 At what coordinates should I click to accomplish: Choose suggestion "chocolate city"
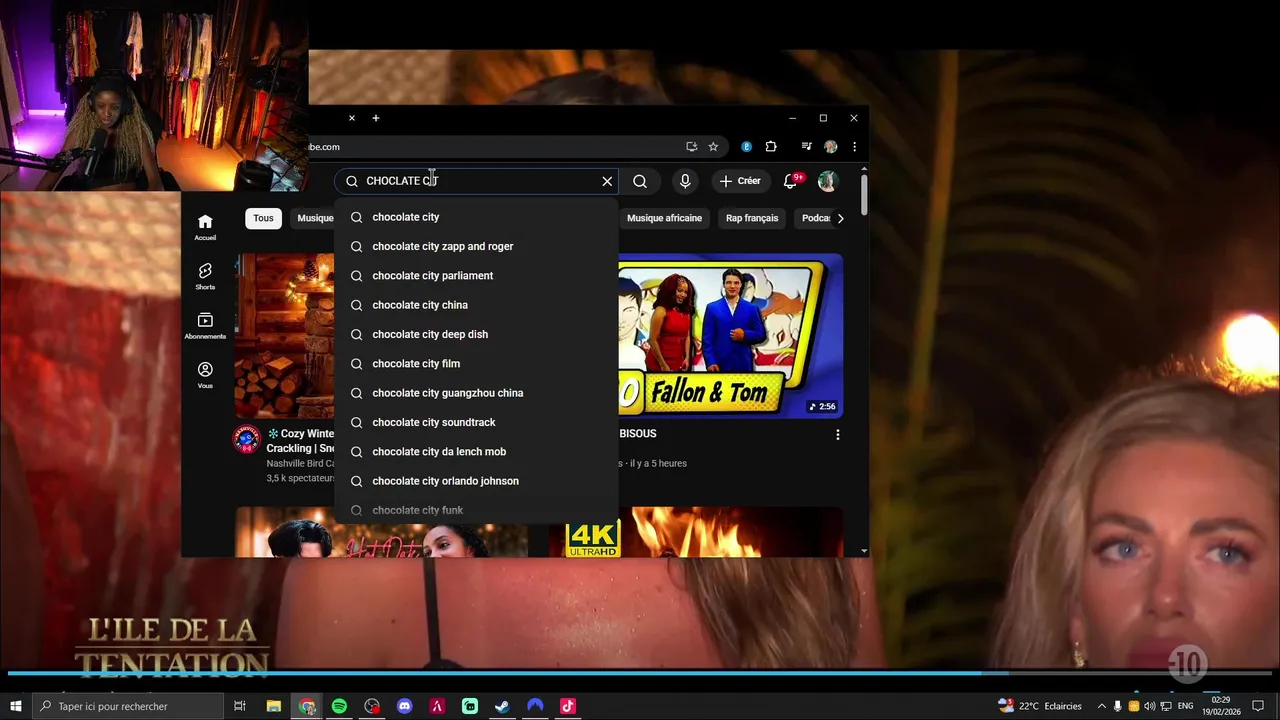pyautogui.click(x=476, y=217)
